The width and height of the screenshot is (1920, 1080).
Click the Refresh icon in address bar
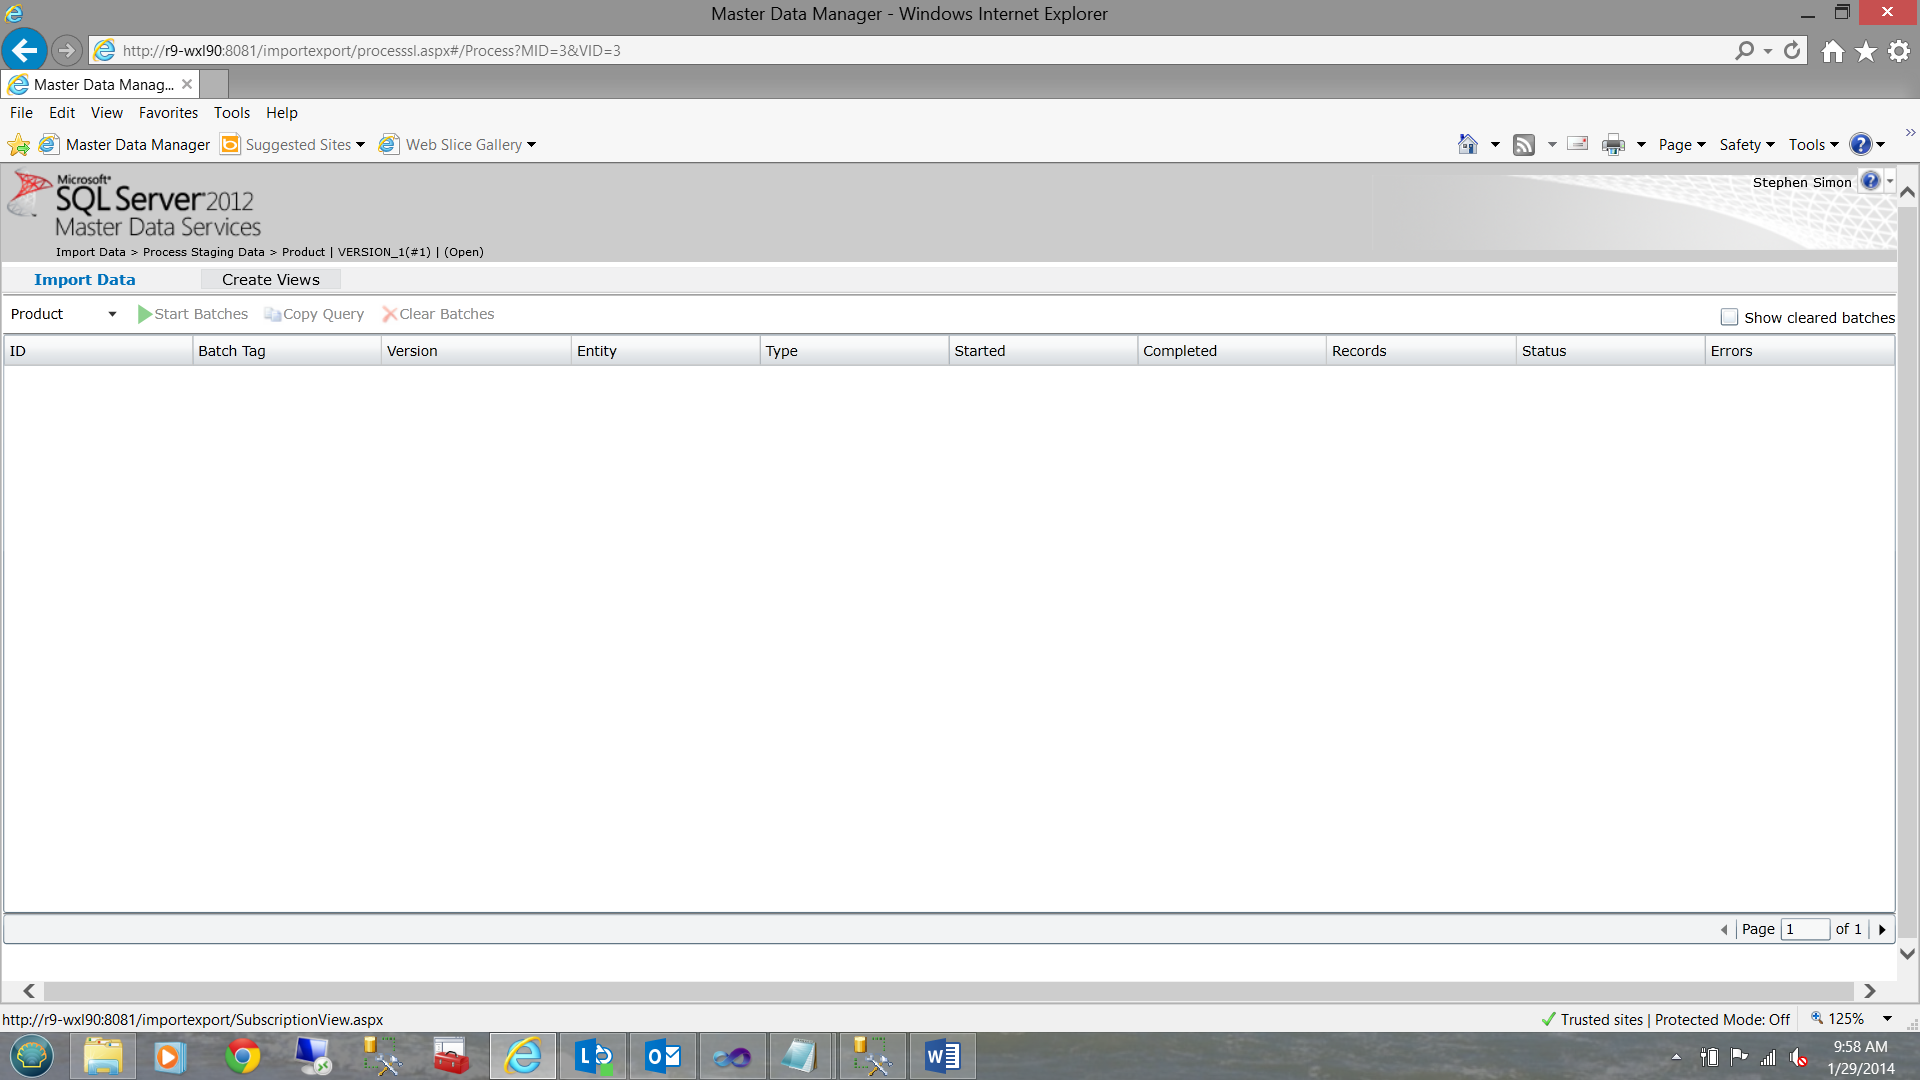click(x=1792, y=50)
